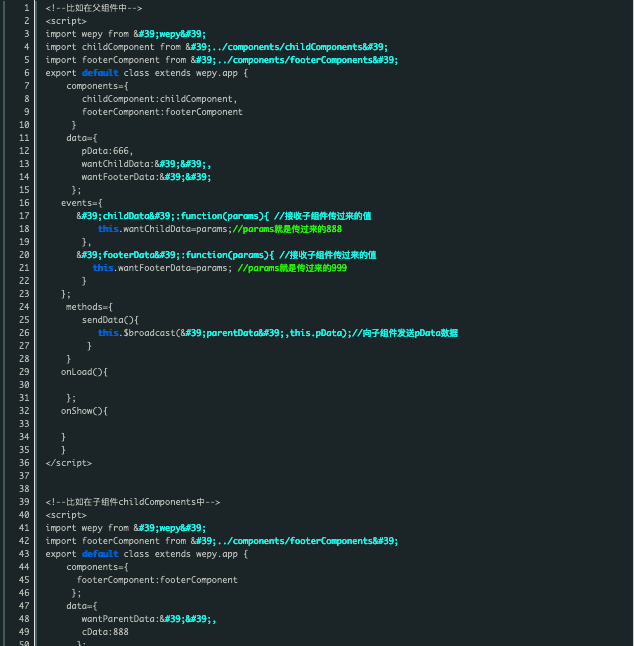
Task: Click 'import childComponent from' on line 4
Action: [x=113, y=47]
